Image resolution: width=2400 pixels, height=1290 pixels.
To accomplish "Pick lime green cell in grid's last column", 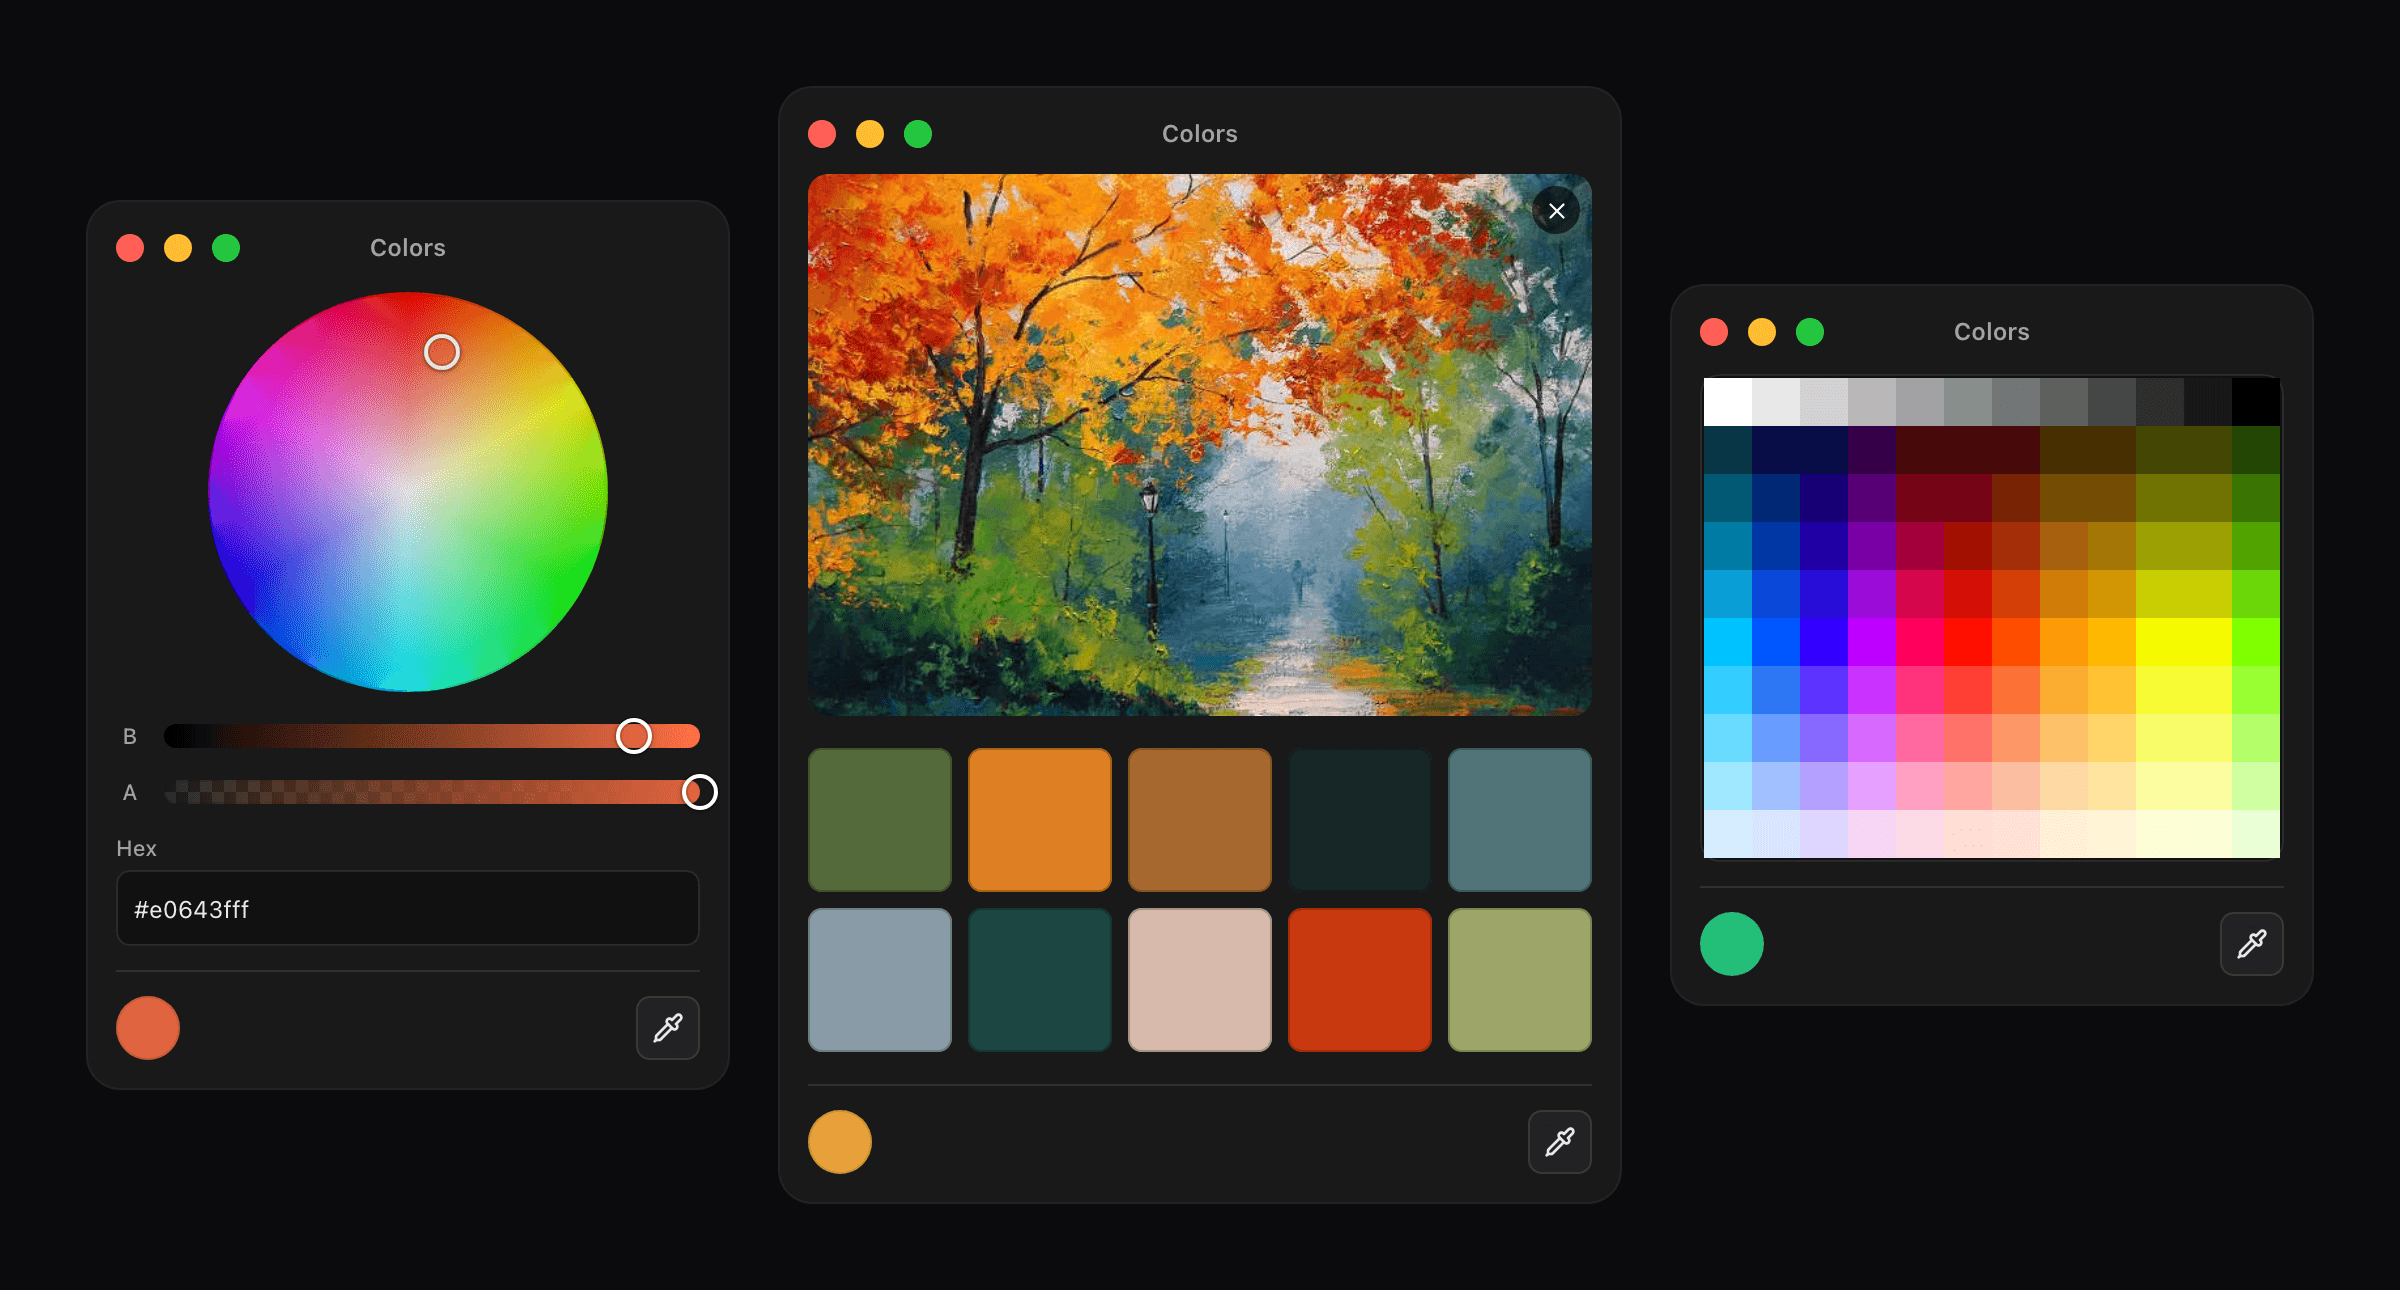I will [x=2256, y=642].
